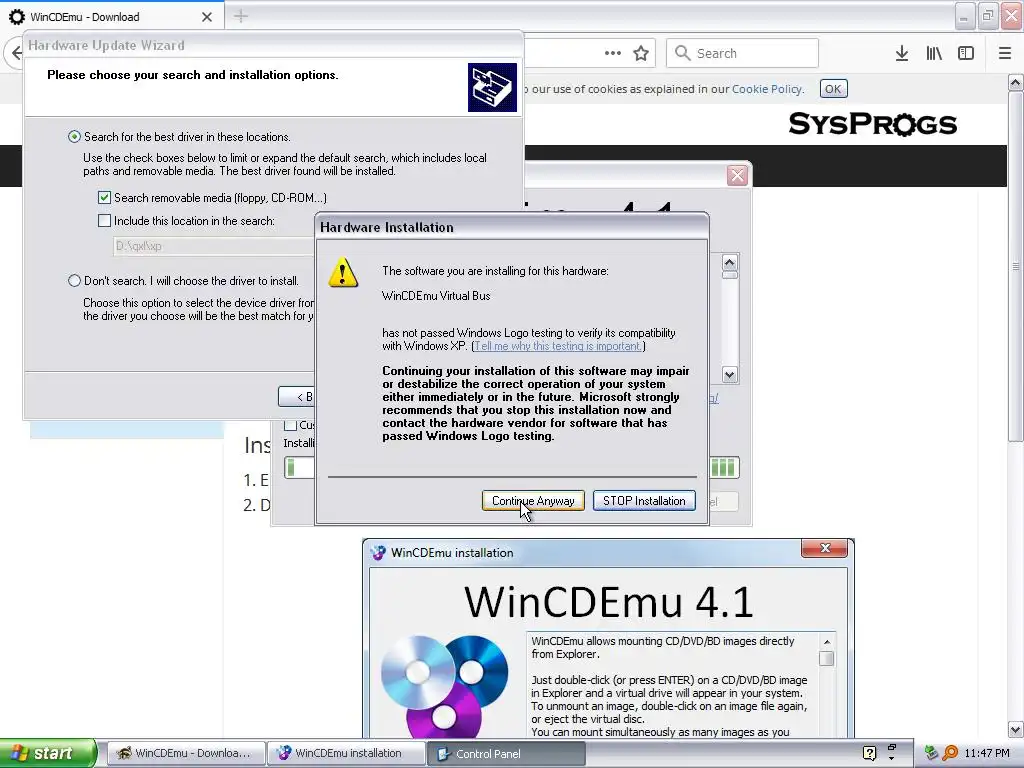Click the 11:47 PM system clock
Viewport: 1024px width, 768px height.
pyautogui.click(x=987, y=753)
